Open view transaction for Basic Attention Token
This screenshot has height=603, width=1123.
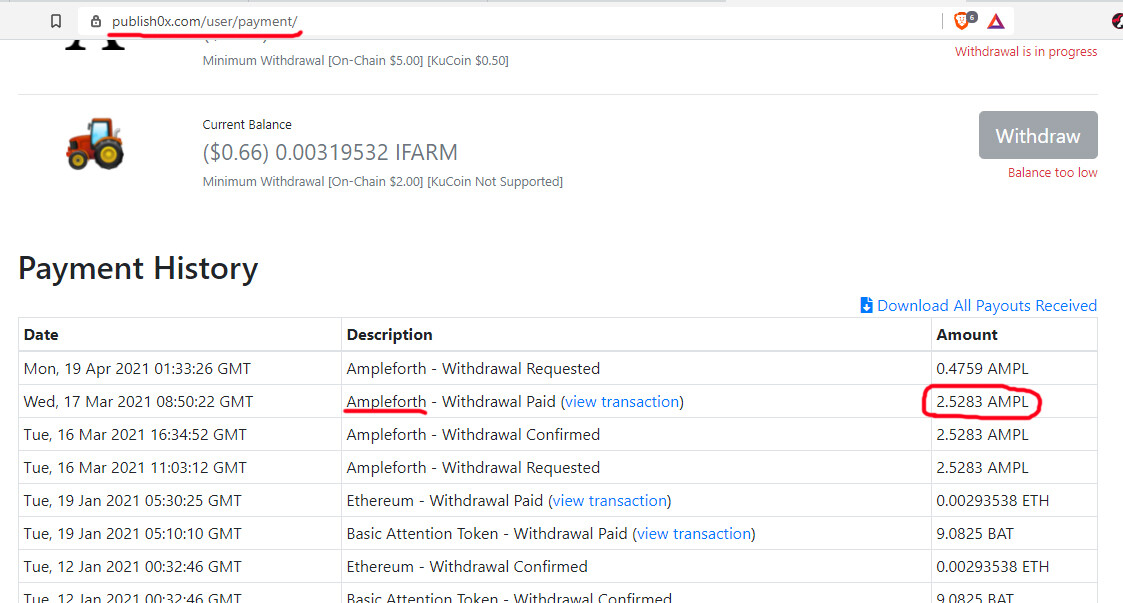pos(694,533)
